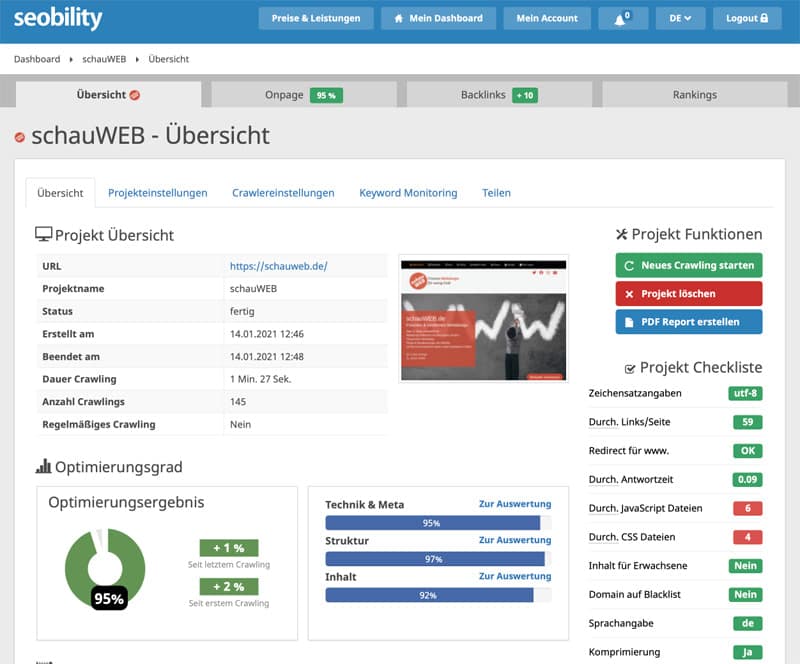This screenshot has height=664, width=800.
Task: Click the breadcrumb arrow after Dashboard
Action: pyautogui.click(x=71, y=60)
